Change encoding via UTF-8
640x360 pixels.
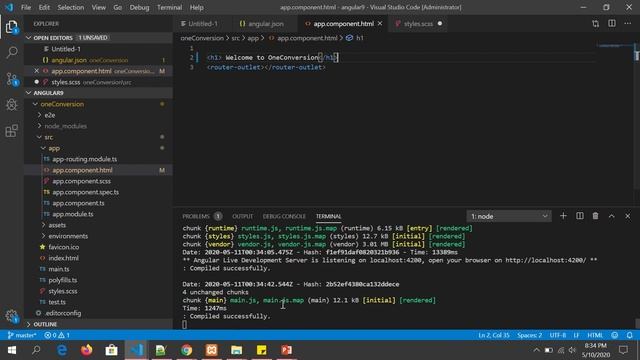[557, 335]
